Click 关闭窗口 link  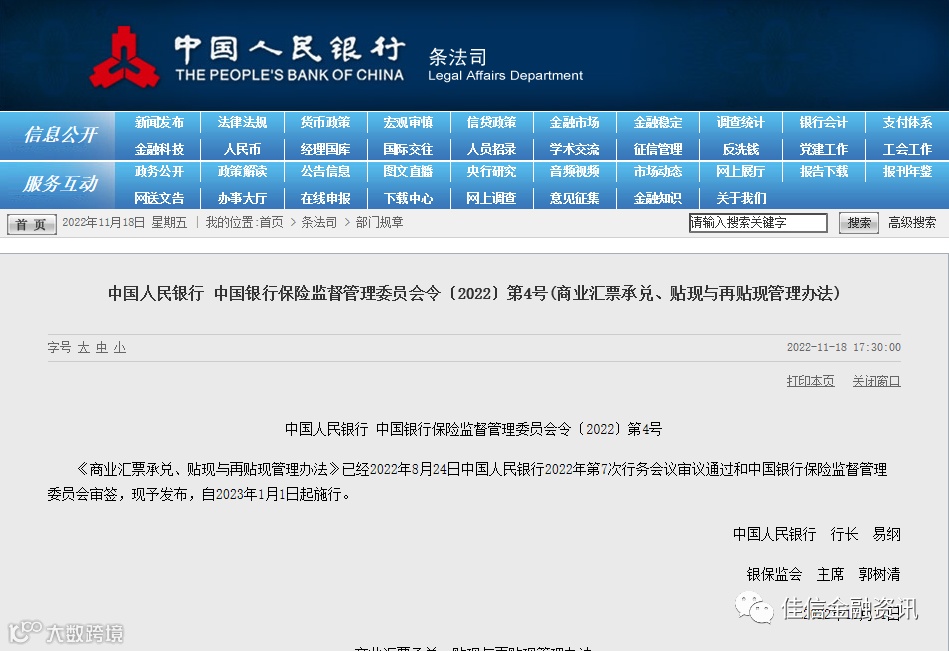(x=876, y=381)
